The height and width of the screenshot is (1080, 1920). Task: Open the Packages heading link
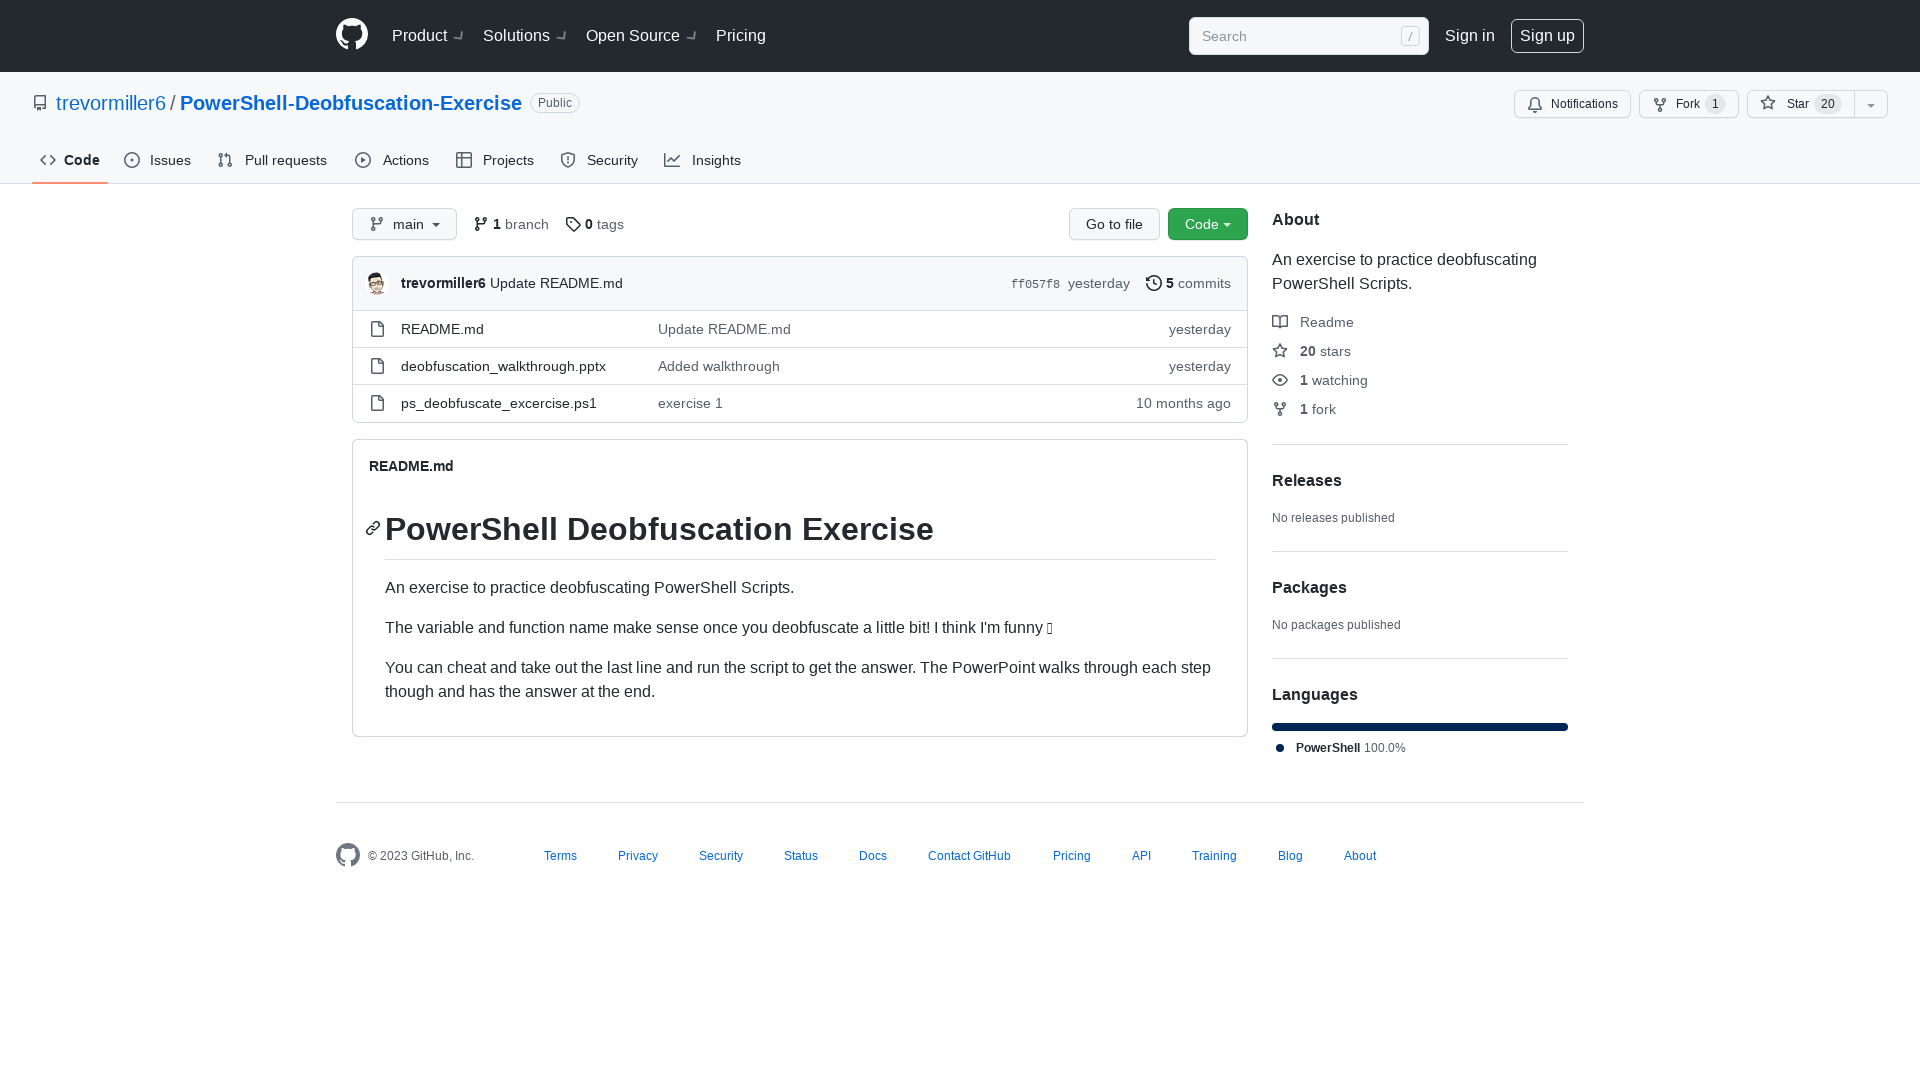point(1309,587)
